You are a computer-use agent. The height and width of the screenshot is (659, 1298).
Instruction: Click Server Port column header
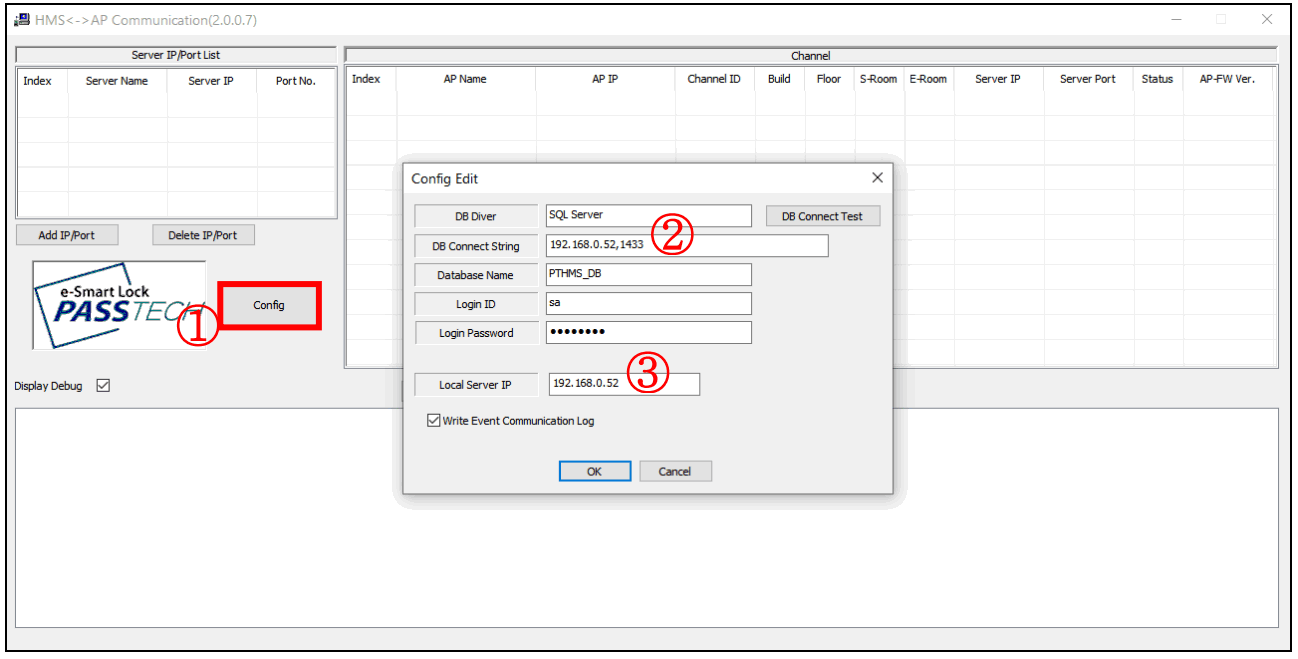1088,79
